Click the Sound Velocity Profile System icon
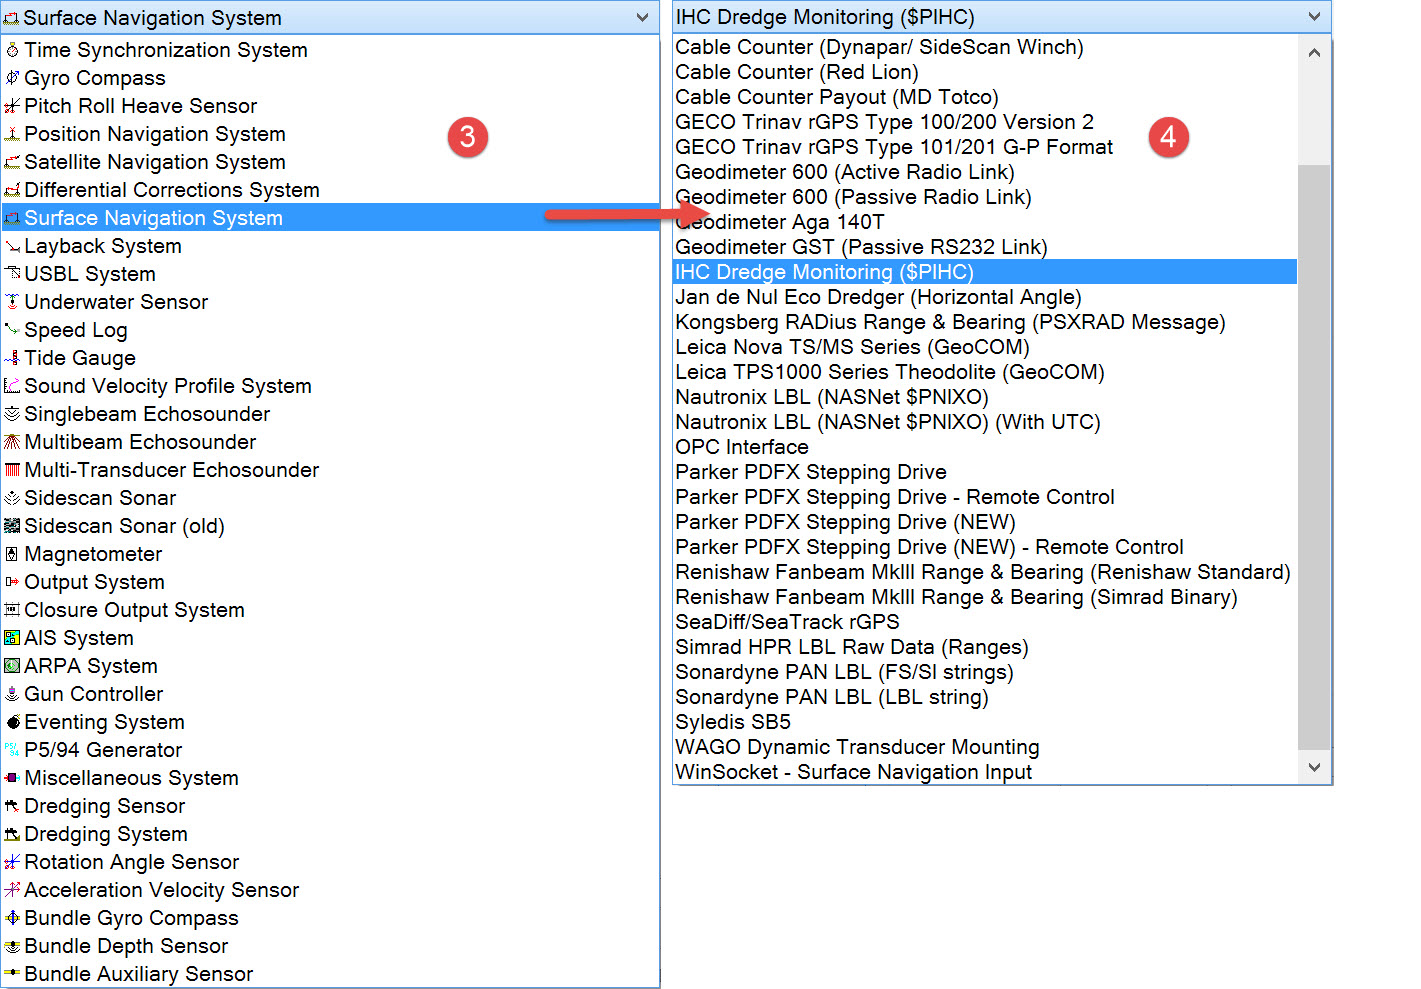The height and width of the screenshot is (989, 1421). (x=12, y=386)
